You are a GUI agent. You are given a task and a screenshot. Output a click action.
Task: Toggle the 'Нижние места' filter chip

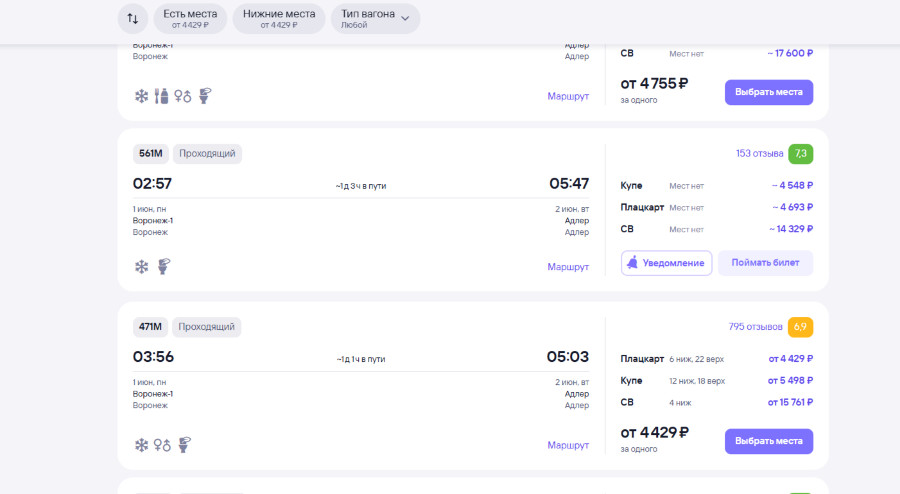tap(279, 19)
